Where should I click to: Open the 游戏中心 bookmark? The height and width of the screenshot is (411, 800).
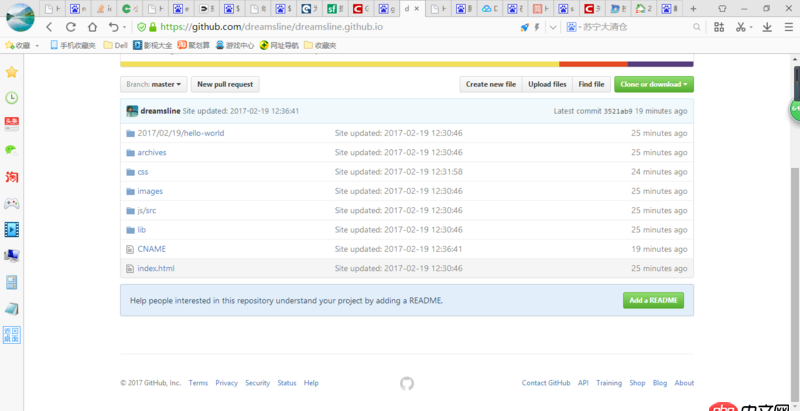pyautogui.click(x=235, y=46)
